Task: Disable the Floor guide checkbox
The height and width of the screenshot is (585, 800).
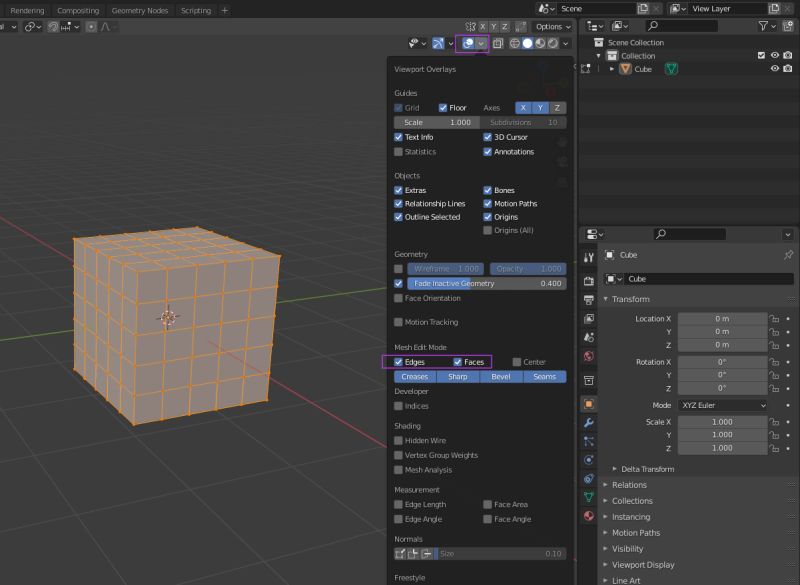Action: pos(444,107)
